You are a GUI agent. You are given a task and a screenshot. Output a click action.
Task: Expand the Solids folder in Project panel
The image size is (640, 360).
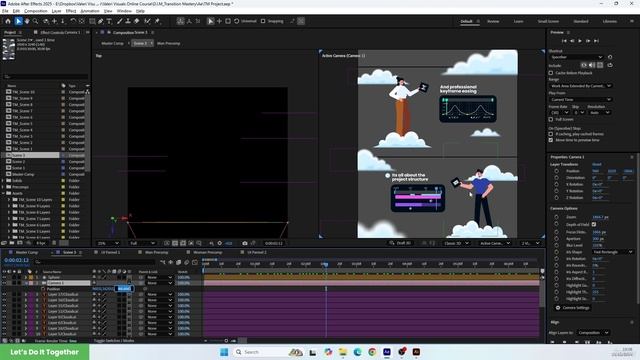click(3, 181)
